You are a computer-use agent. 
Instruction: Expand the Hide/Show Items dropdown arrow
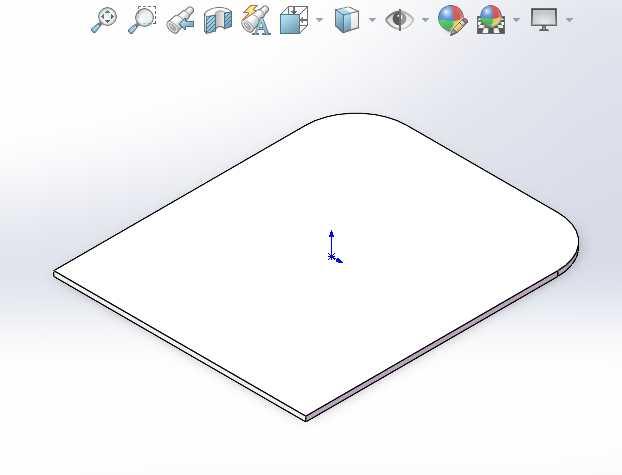click(425, 19)
